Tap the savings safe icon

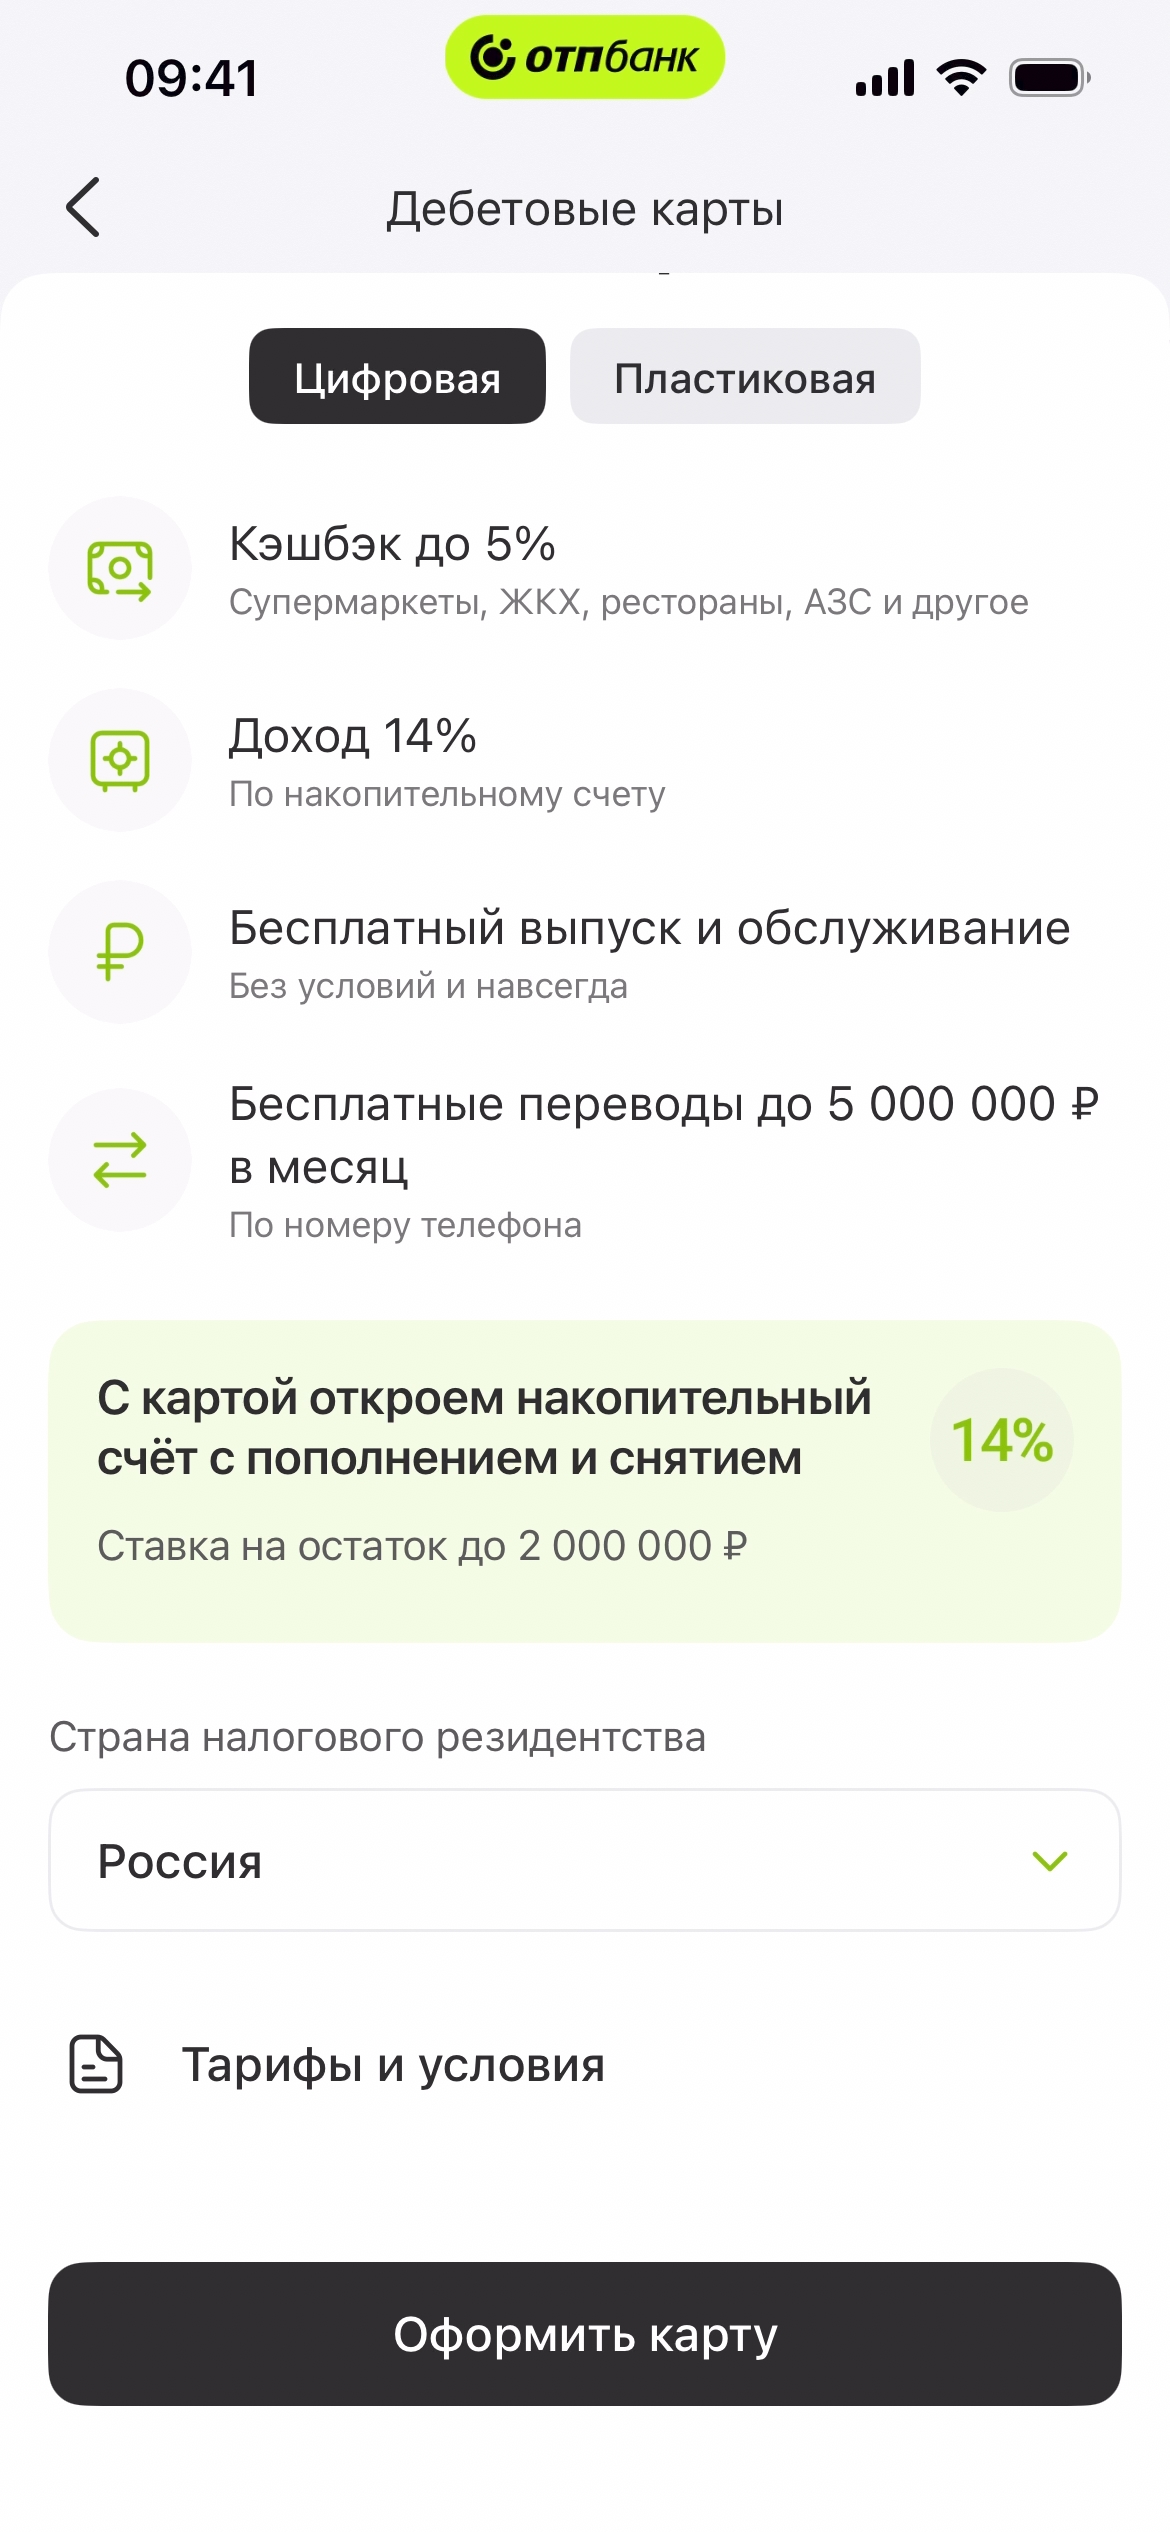point(120,761)
